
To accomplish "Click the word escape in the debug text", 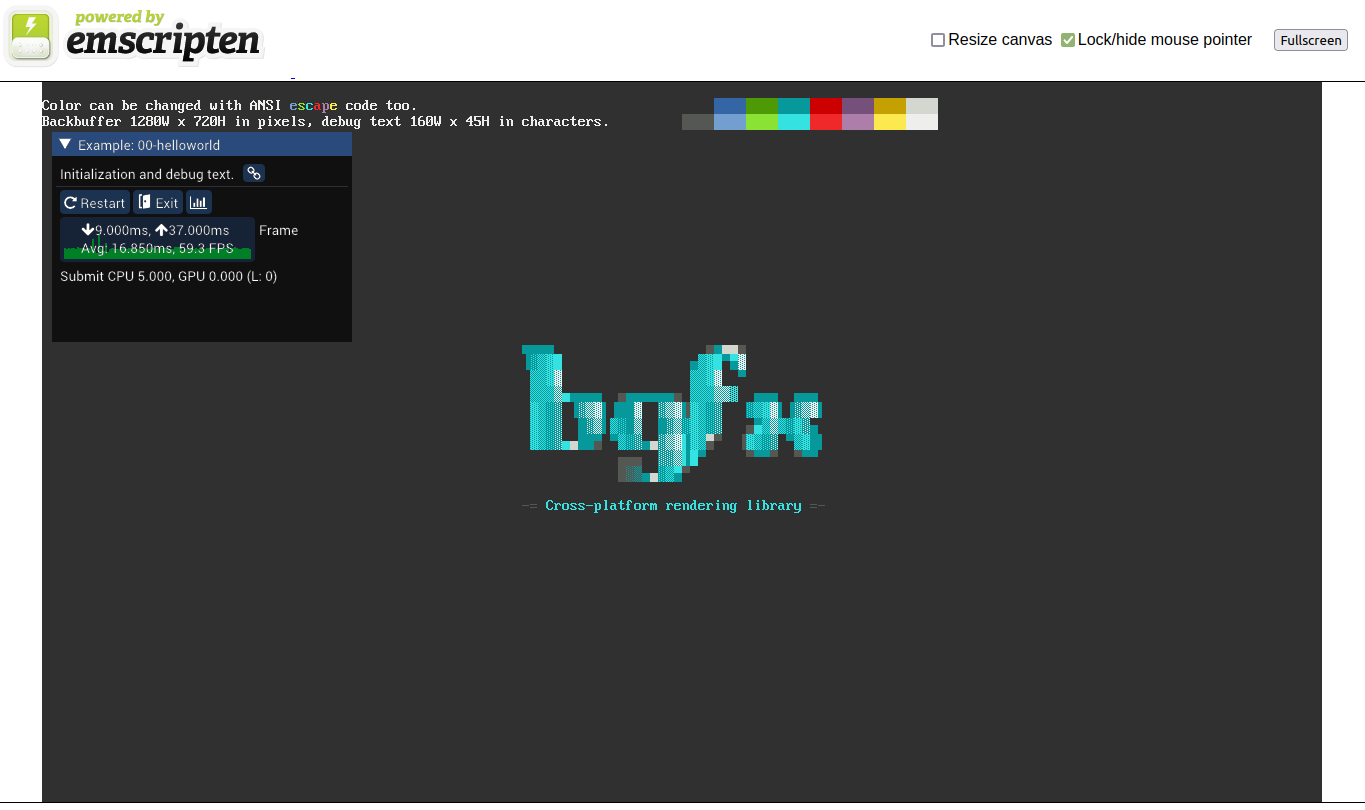I will (313, 105).
